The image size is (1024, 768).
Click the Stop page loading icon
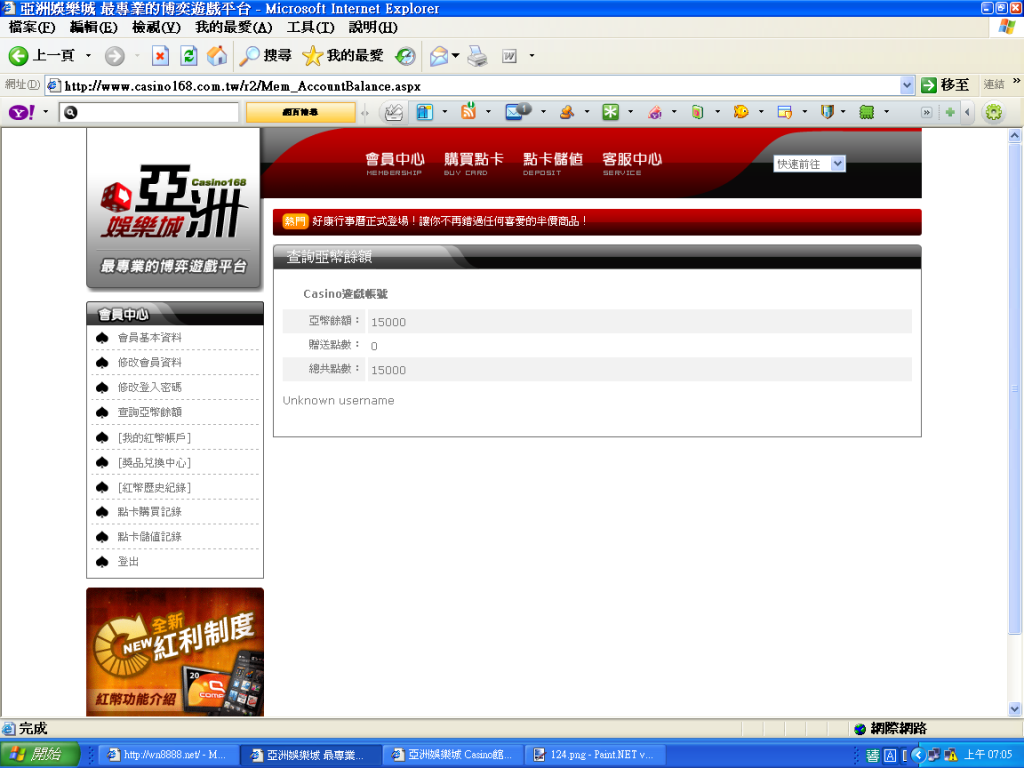160,56
